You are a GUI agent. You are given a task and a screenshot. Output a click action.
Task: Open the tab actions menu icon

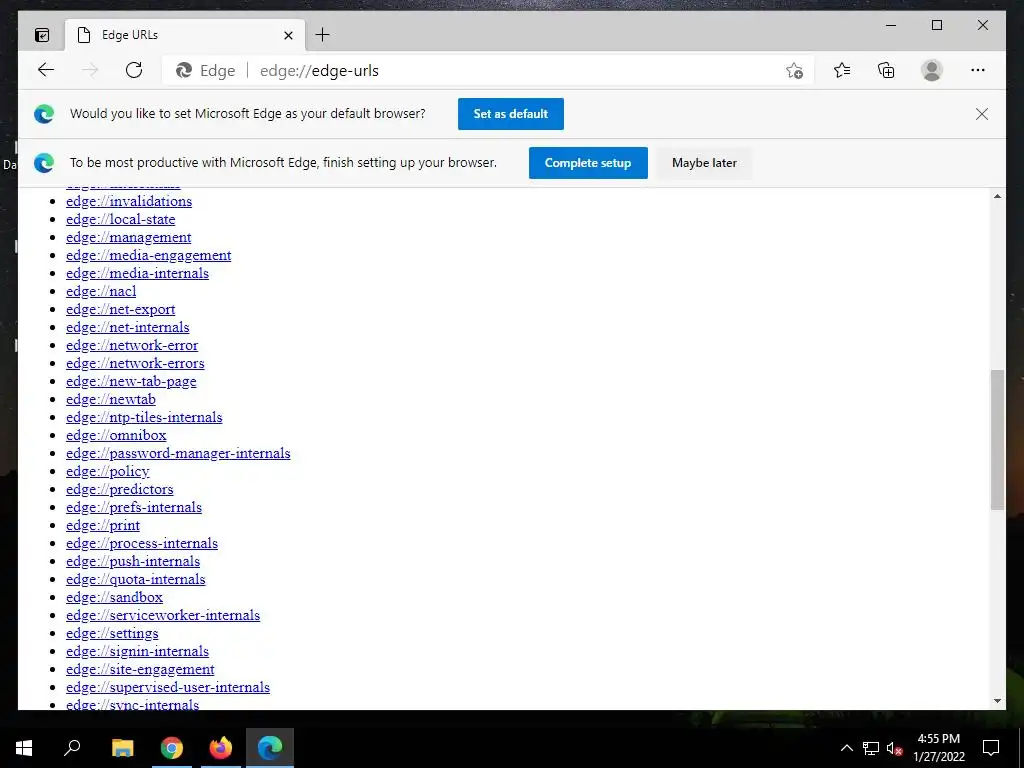coord(42,35)
